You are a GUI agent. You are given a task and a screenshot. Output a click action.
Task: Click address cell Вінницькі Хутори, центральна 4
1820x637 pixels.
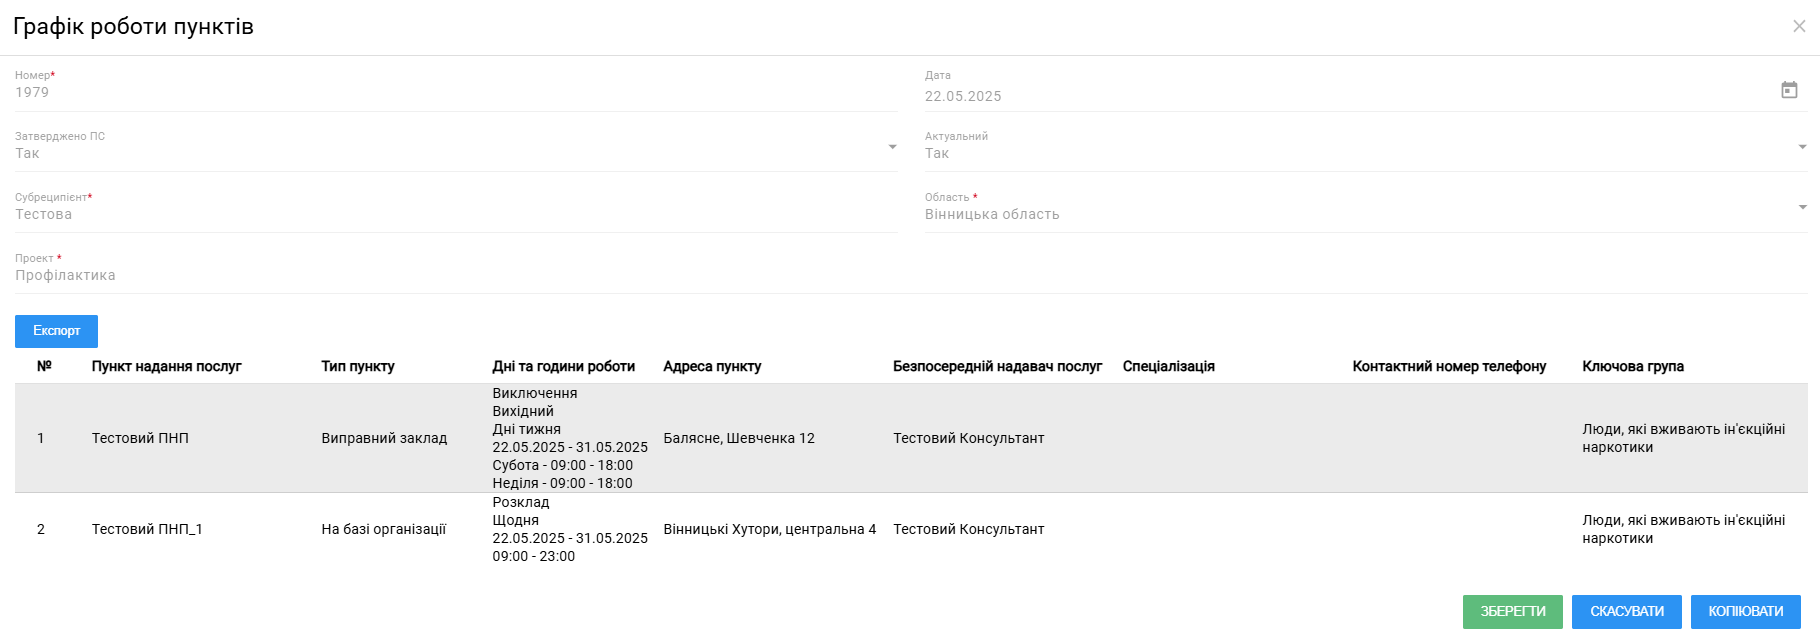(769, 529)
